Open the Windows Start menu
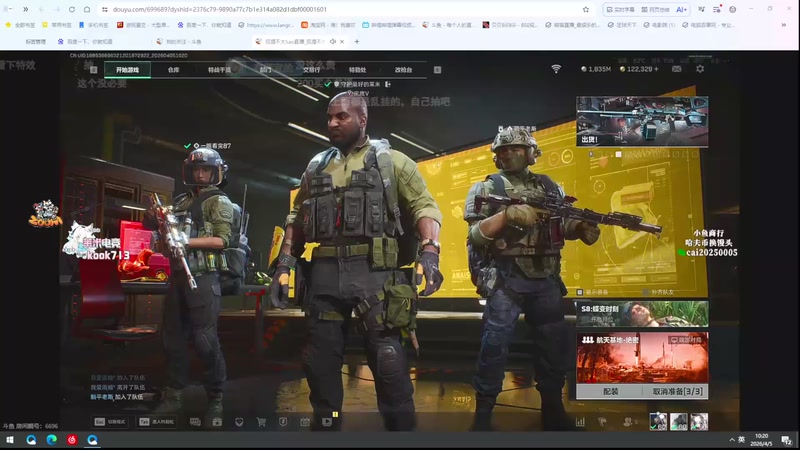800x450 pixels. [x=10, y=440]
